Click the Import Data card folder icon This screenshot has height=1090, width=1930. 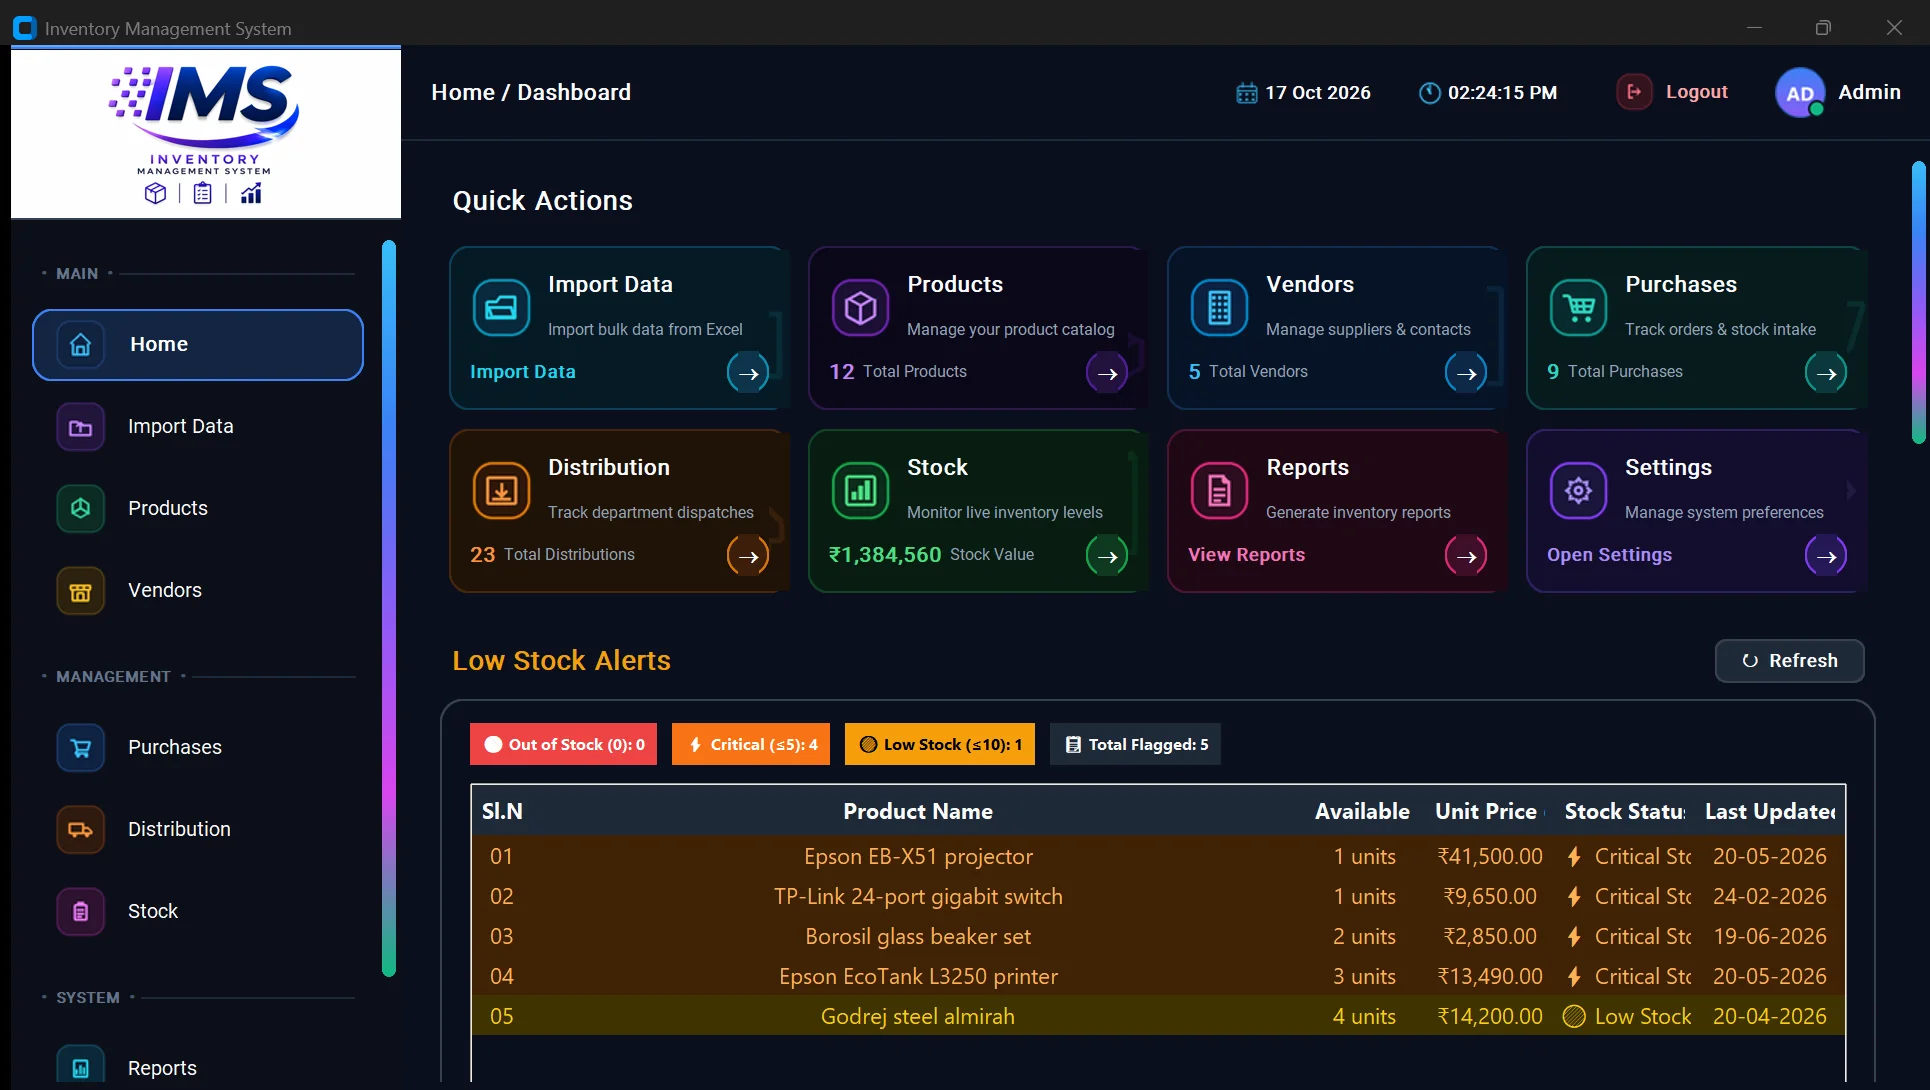click(x=501, y=307)
